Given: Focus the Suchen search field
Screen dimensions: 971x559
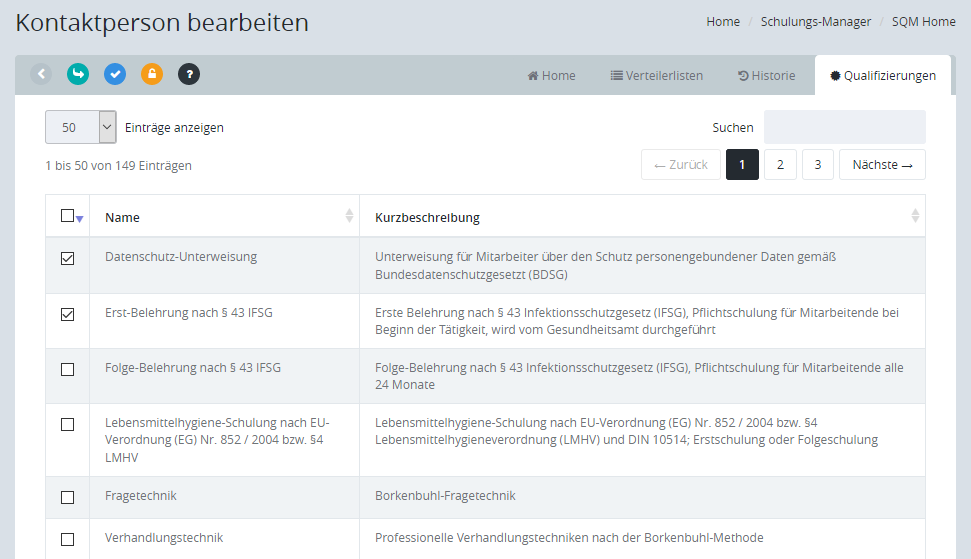Looking at the screenshot, I should pyautogui.click(x=844, y=127).
